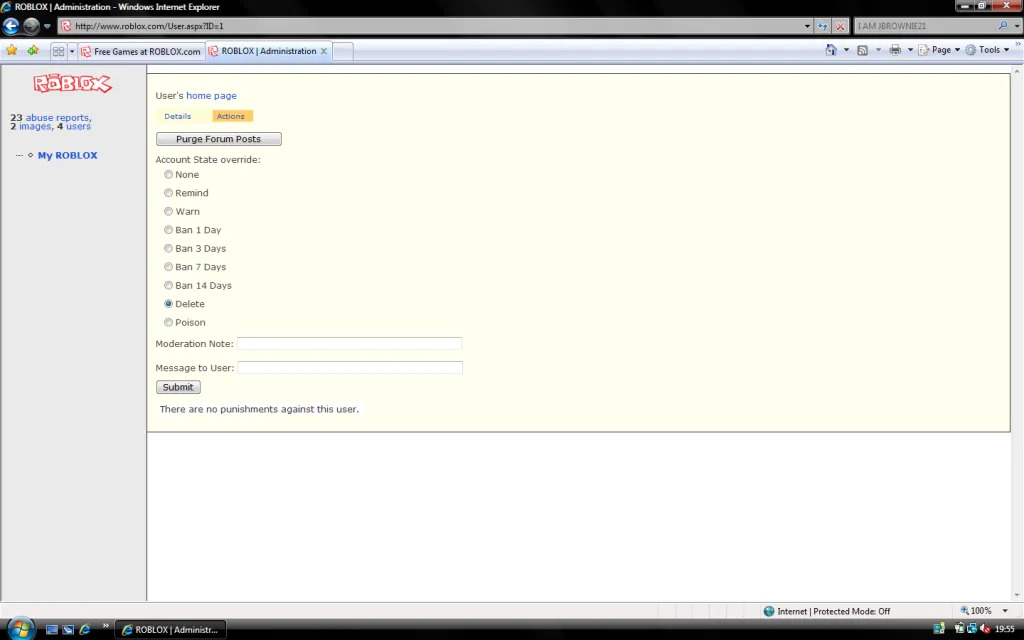Expand the command bar overflow chevron
Image resolution: width=1024 pixels, height=640 pixels.
pos(1017,43)
